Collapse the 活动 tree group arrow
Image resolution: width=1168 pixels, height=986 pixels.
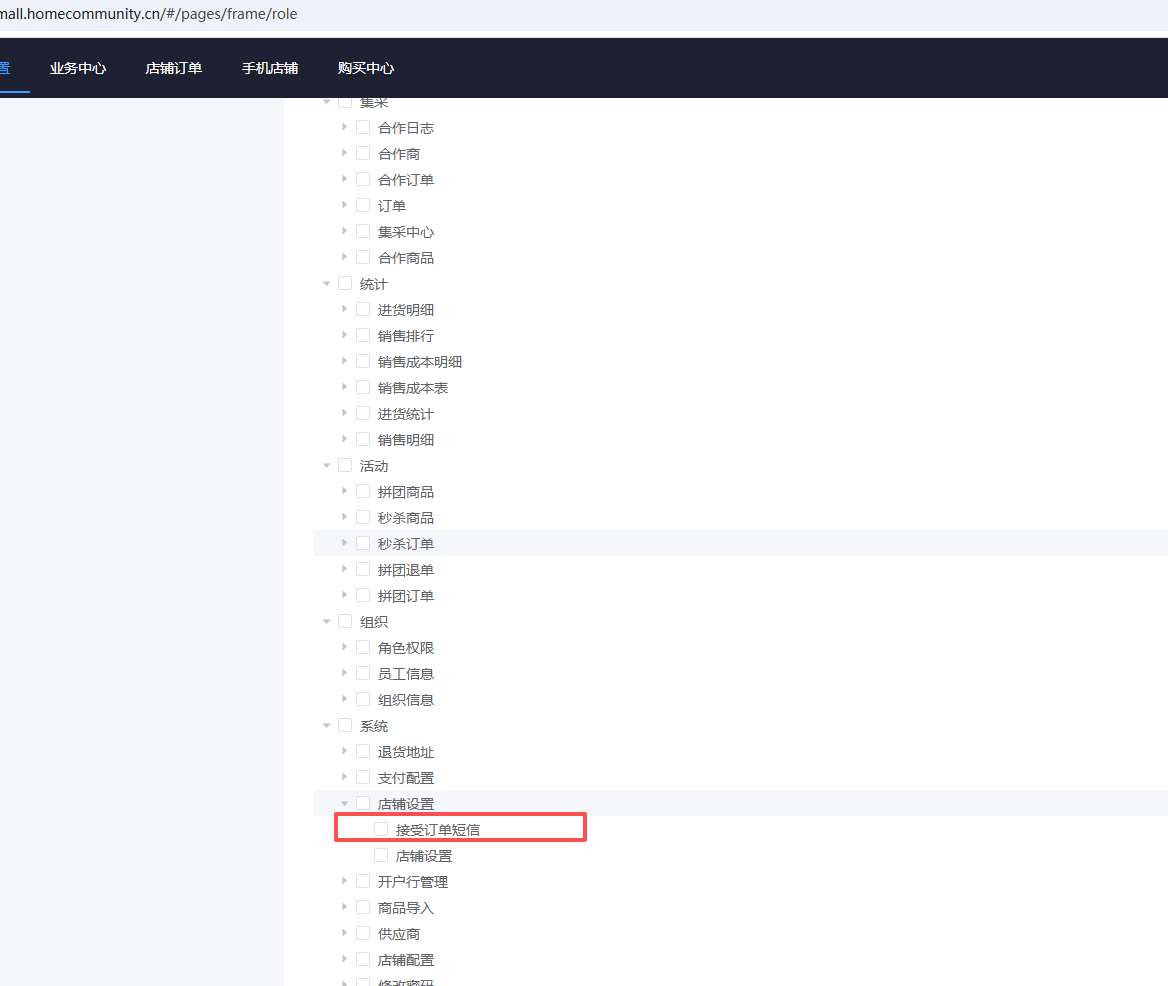[x=327, y=466]
